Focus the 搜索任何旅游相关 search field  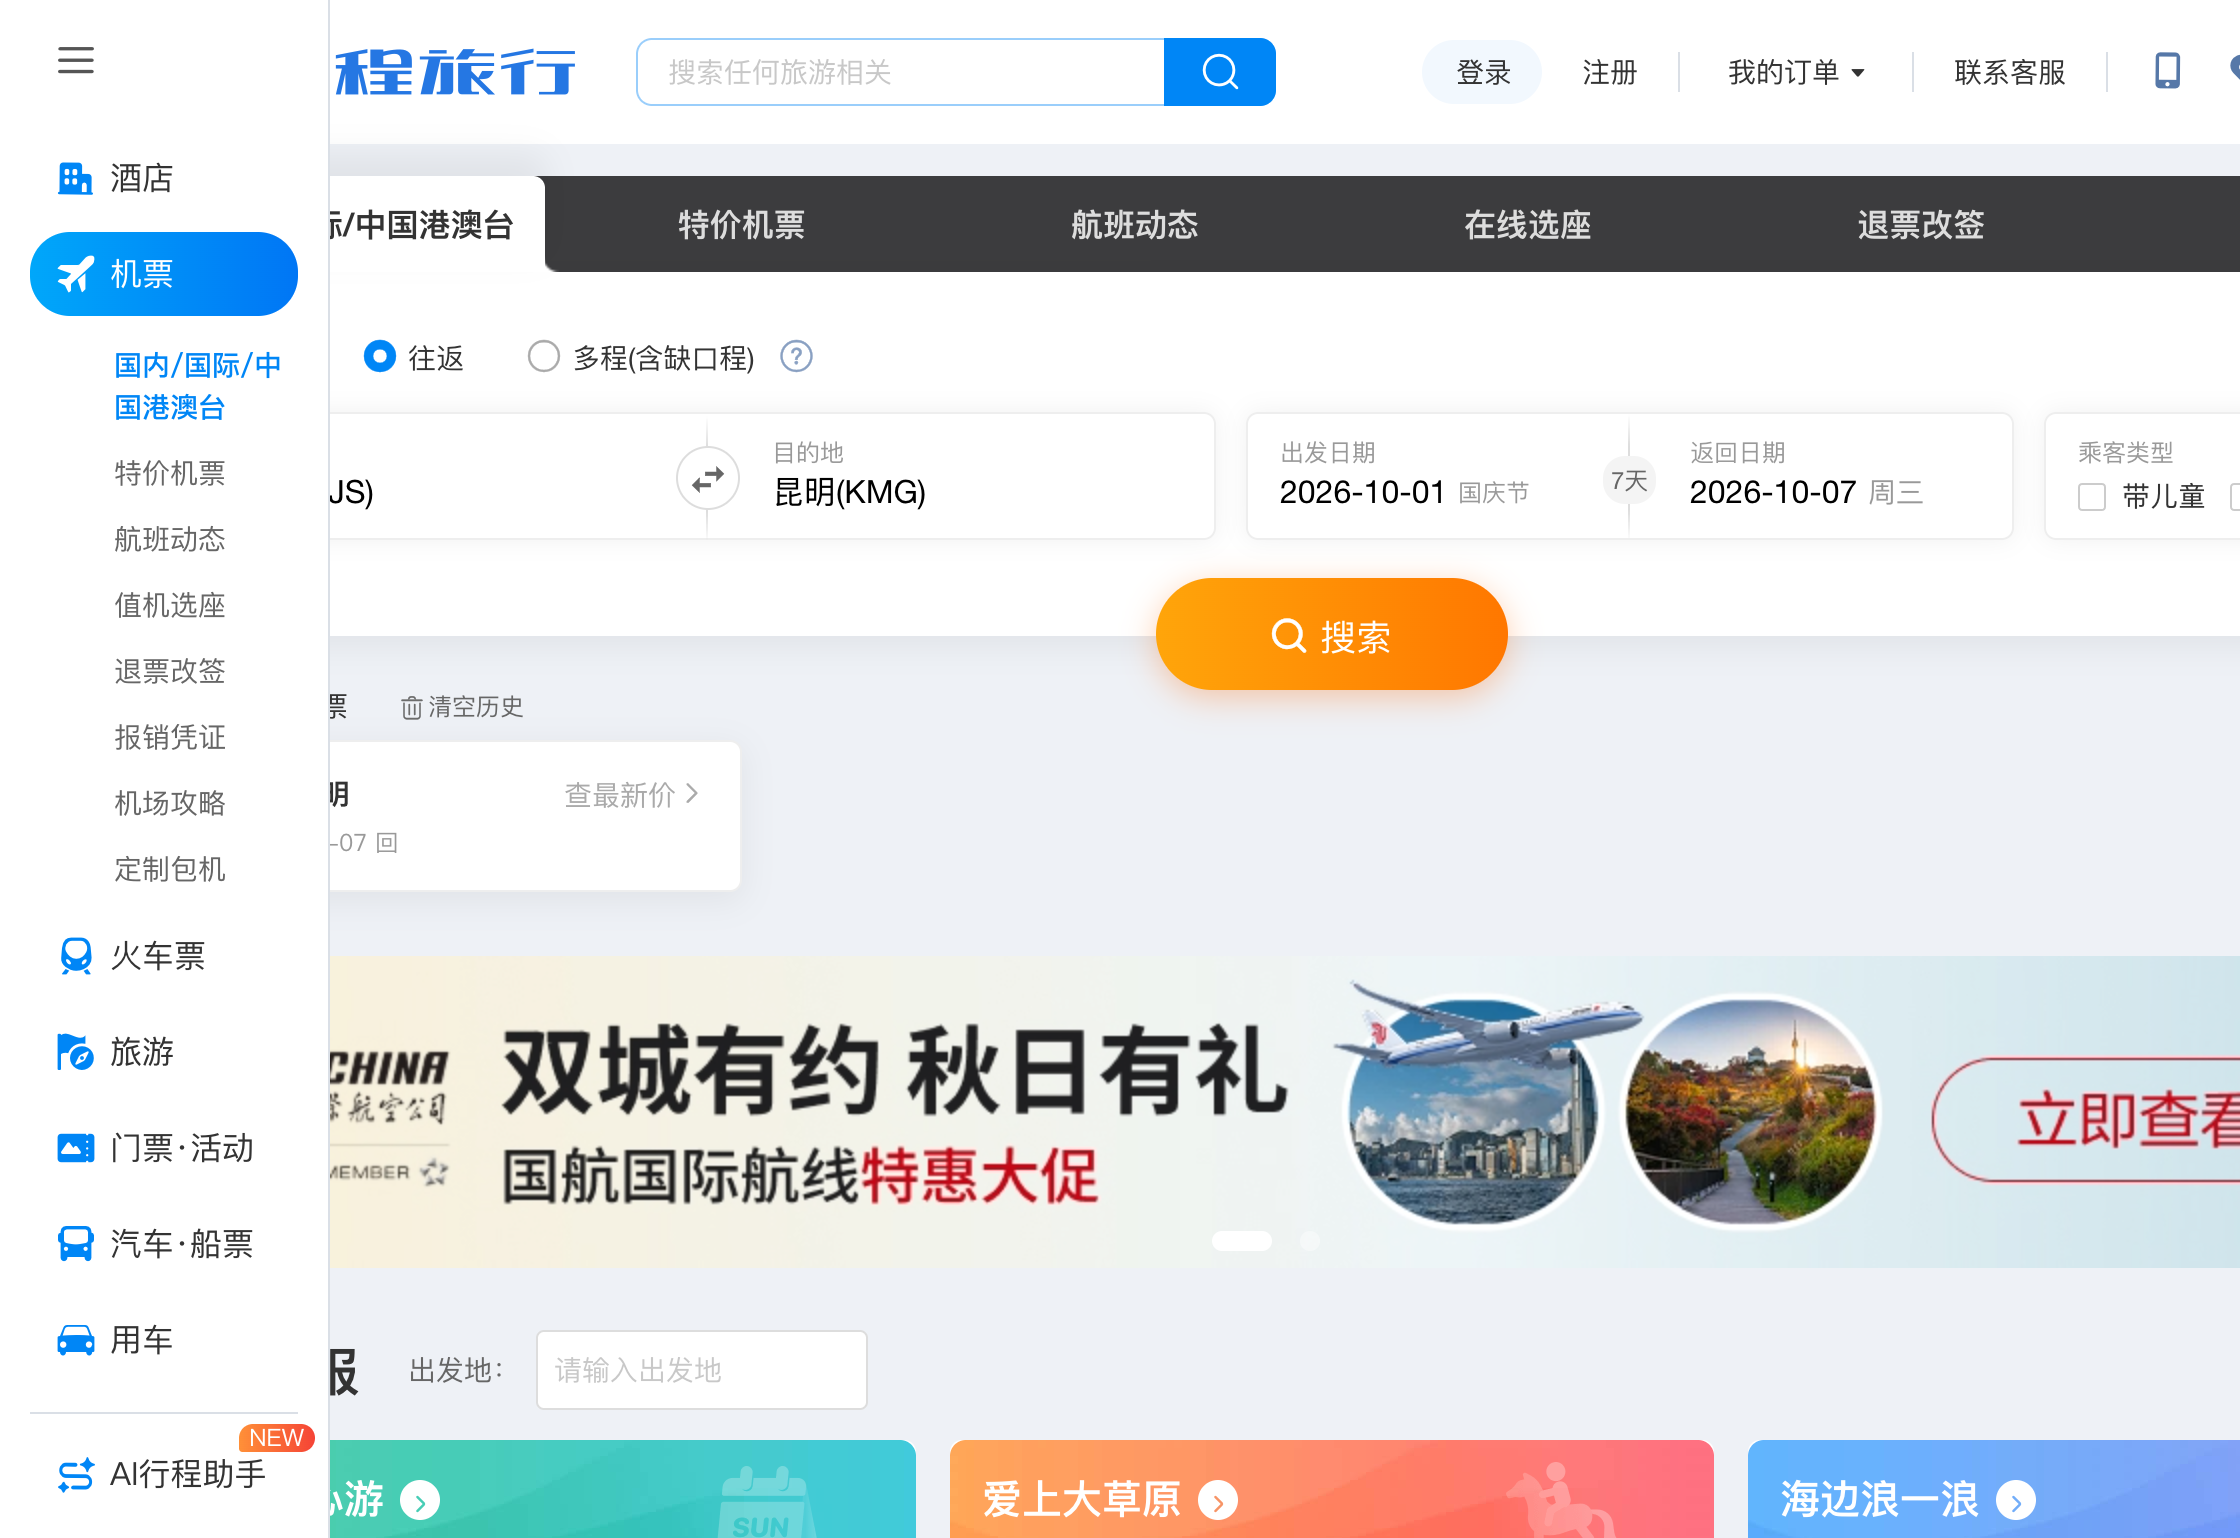coord(900,72)
